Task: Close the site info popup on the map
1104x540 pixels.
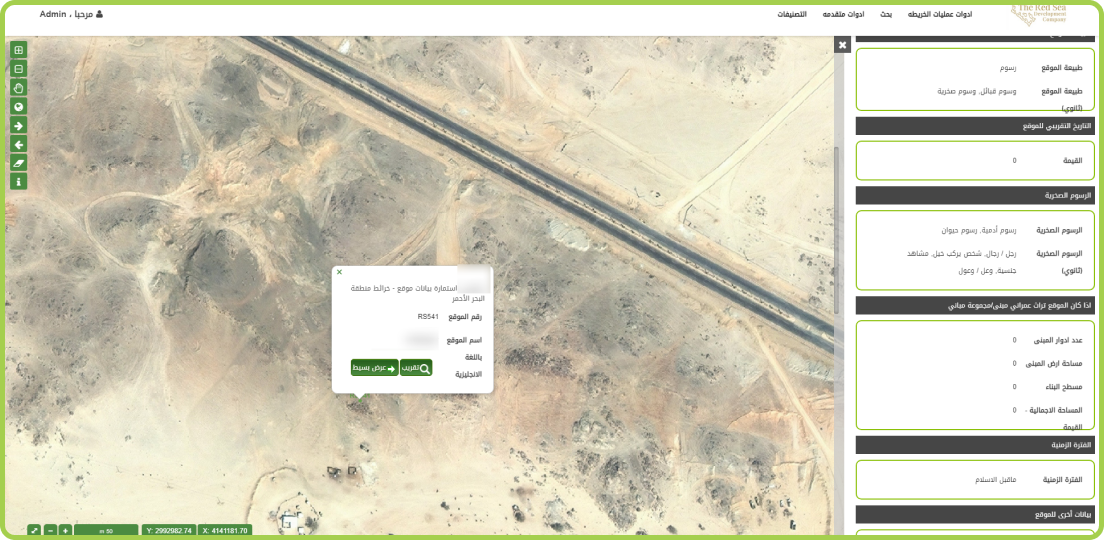Action: 339,272
